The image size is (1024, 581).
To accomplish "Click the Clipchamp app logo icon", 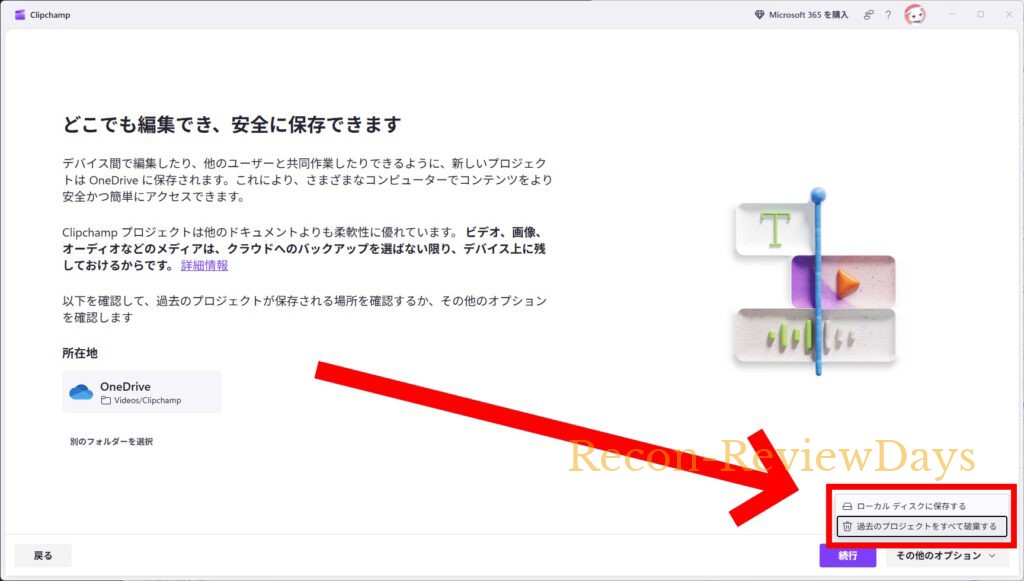I will tap(20, 14).
